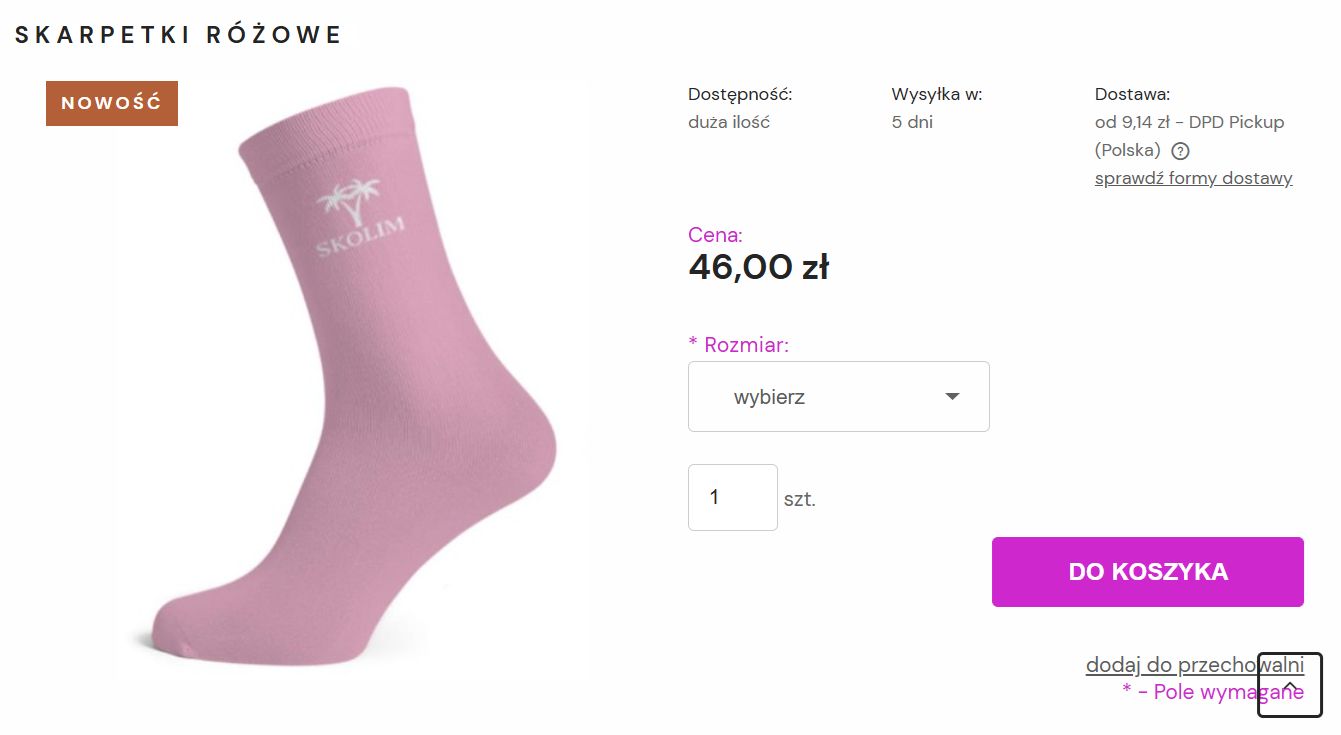The image size is (1341, 735).
Task: Click the '* Rozmiar:' field label
Action: tap(738, 345)
